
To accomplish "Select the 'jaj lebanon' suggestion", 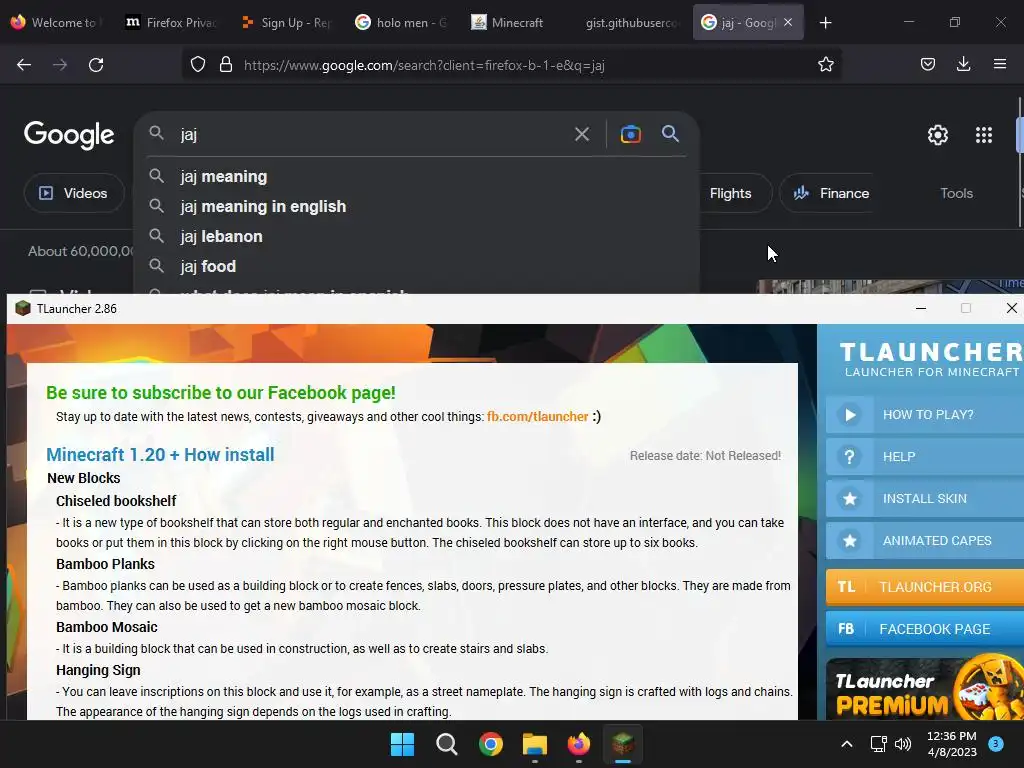I will point(417,236).
